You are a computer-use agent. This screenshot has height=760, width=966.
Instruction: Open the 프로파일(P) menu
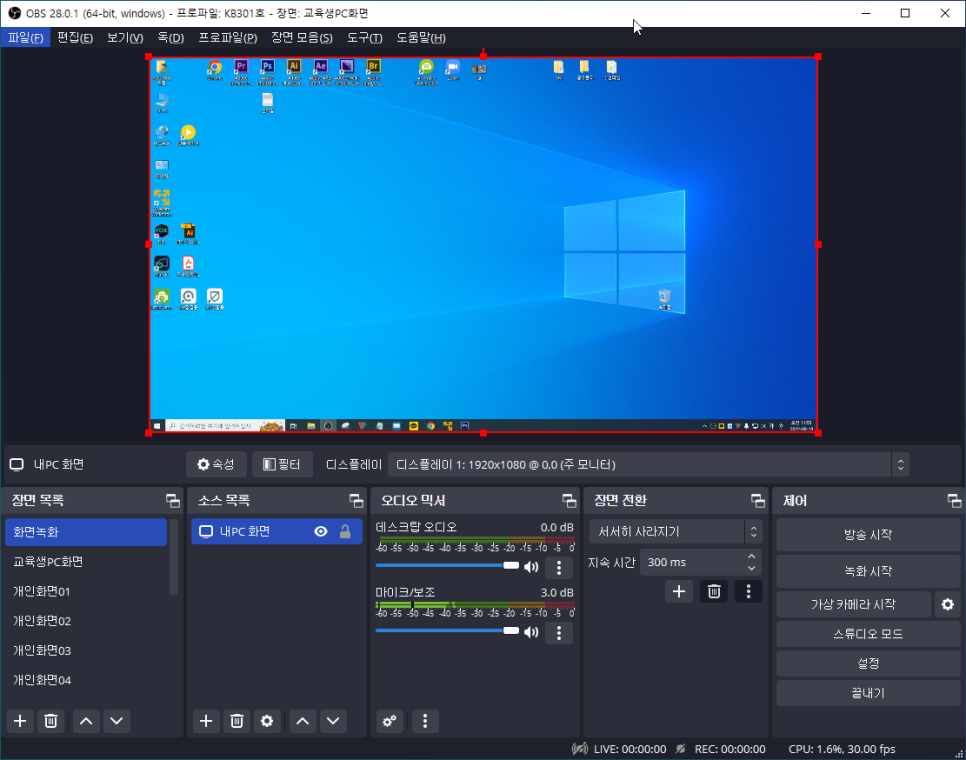pyautogui.click(x=228, y=38)
